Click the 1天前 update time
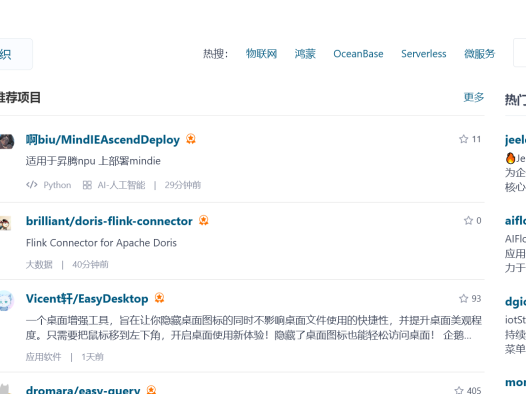The width and height of the screenshot is (526, 394). tap(93, 357)
